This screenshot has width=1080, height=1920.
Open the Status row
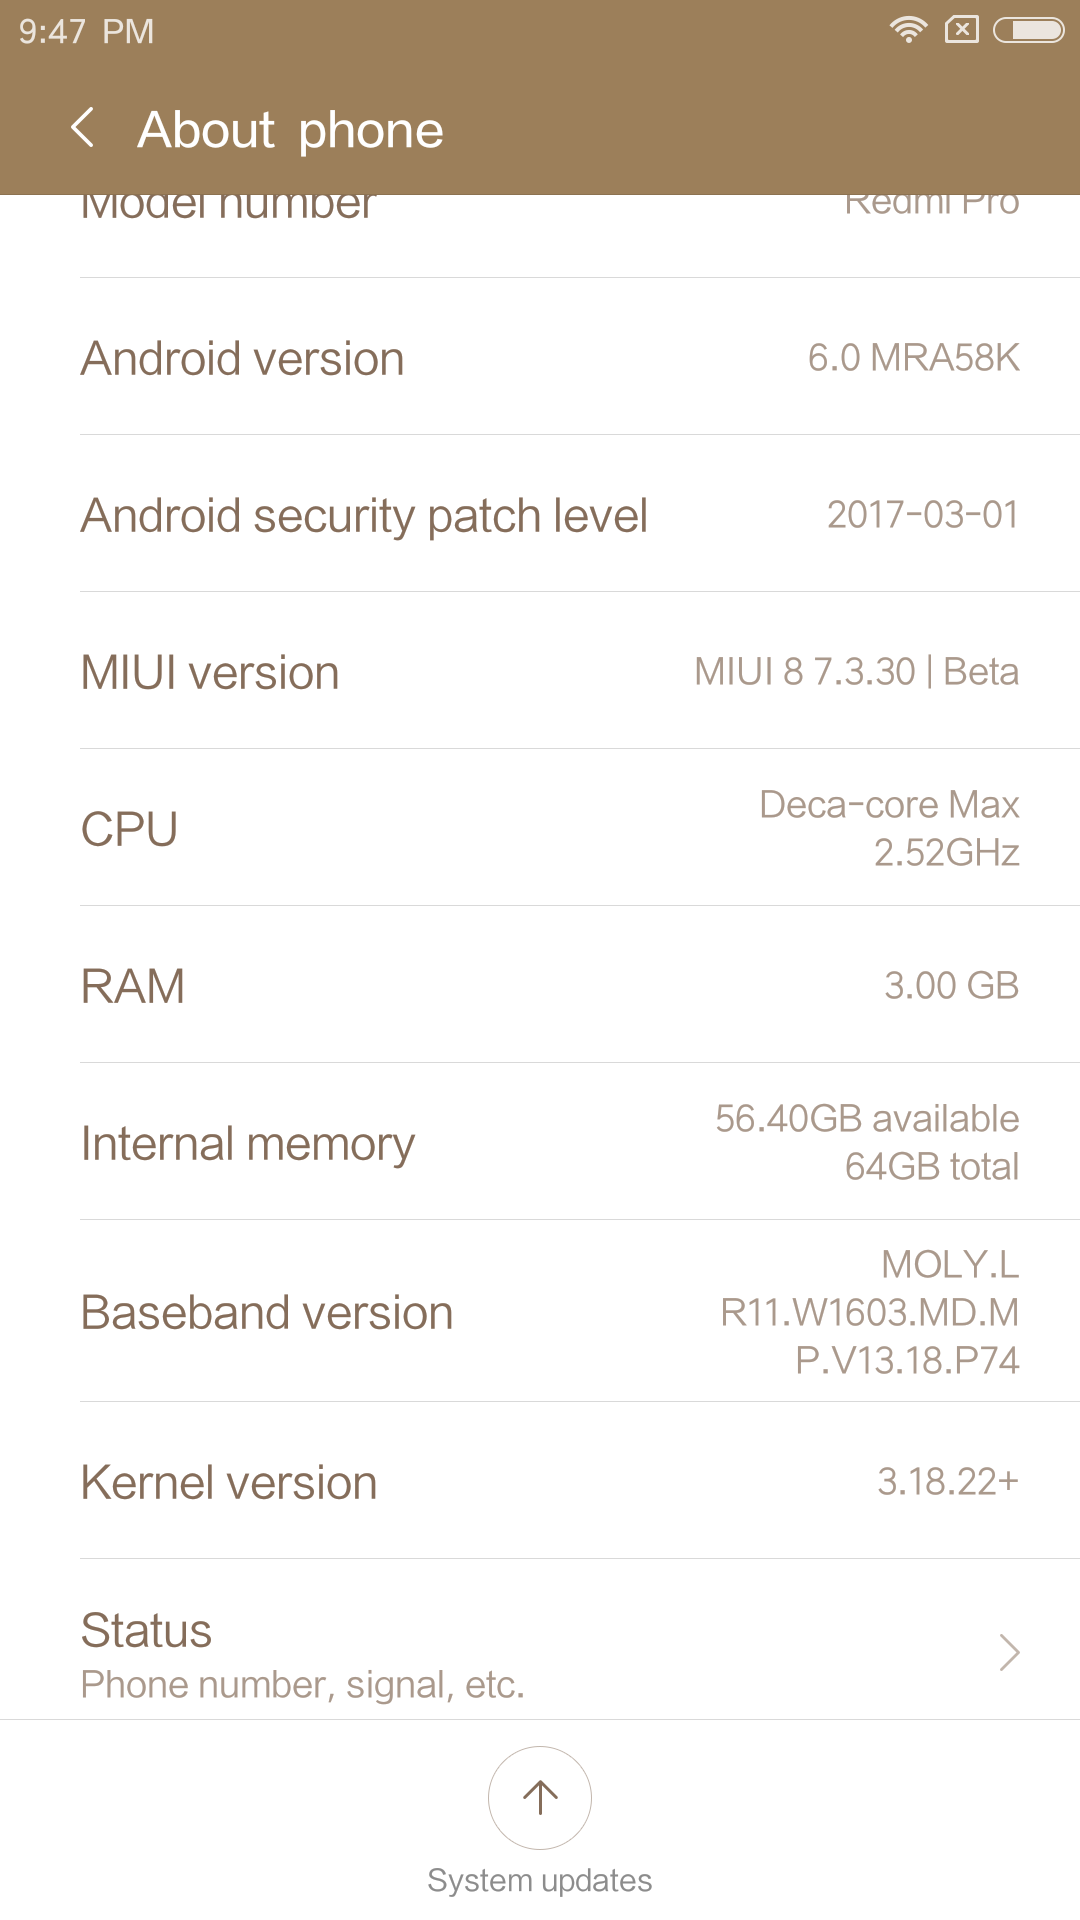point(540,1650)
